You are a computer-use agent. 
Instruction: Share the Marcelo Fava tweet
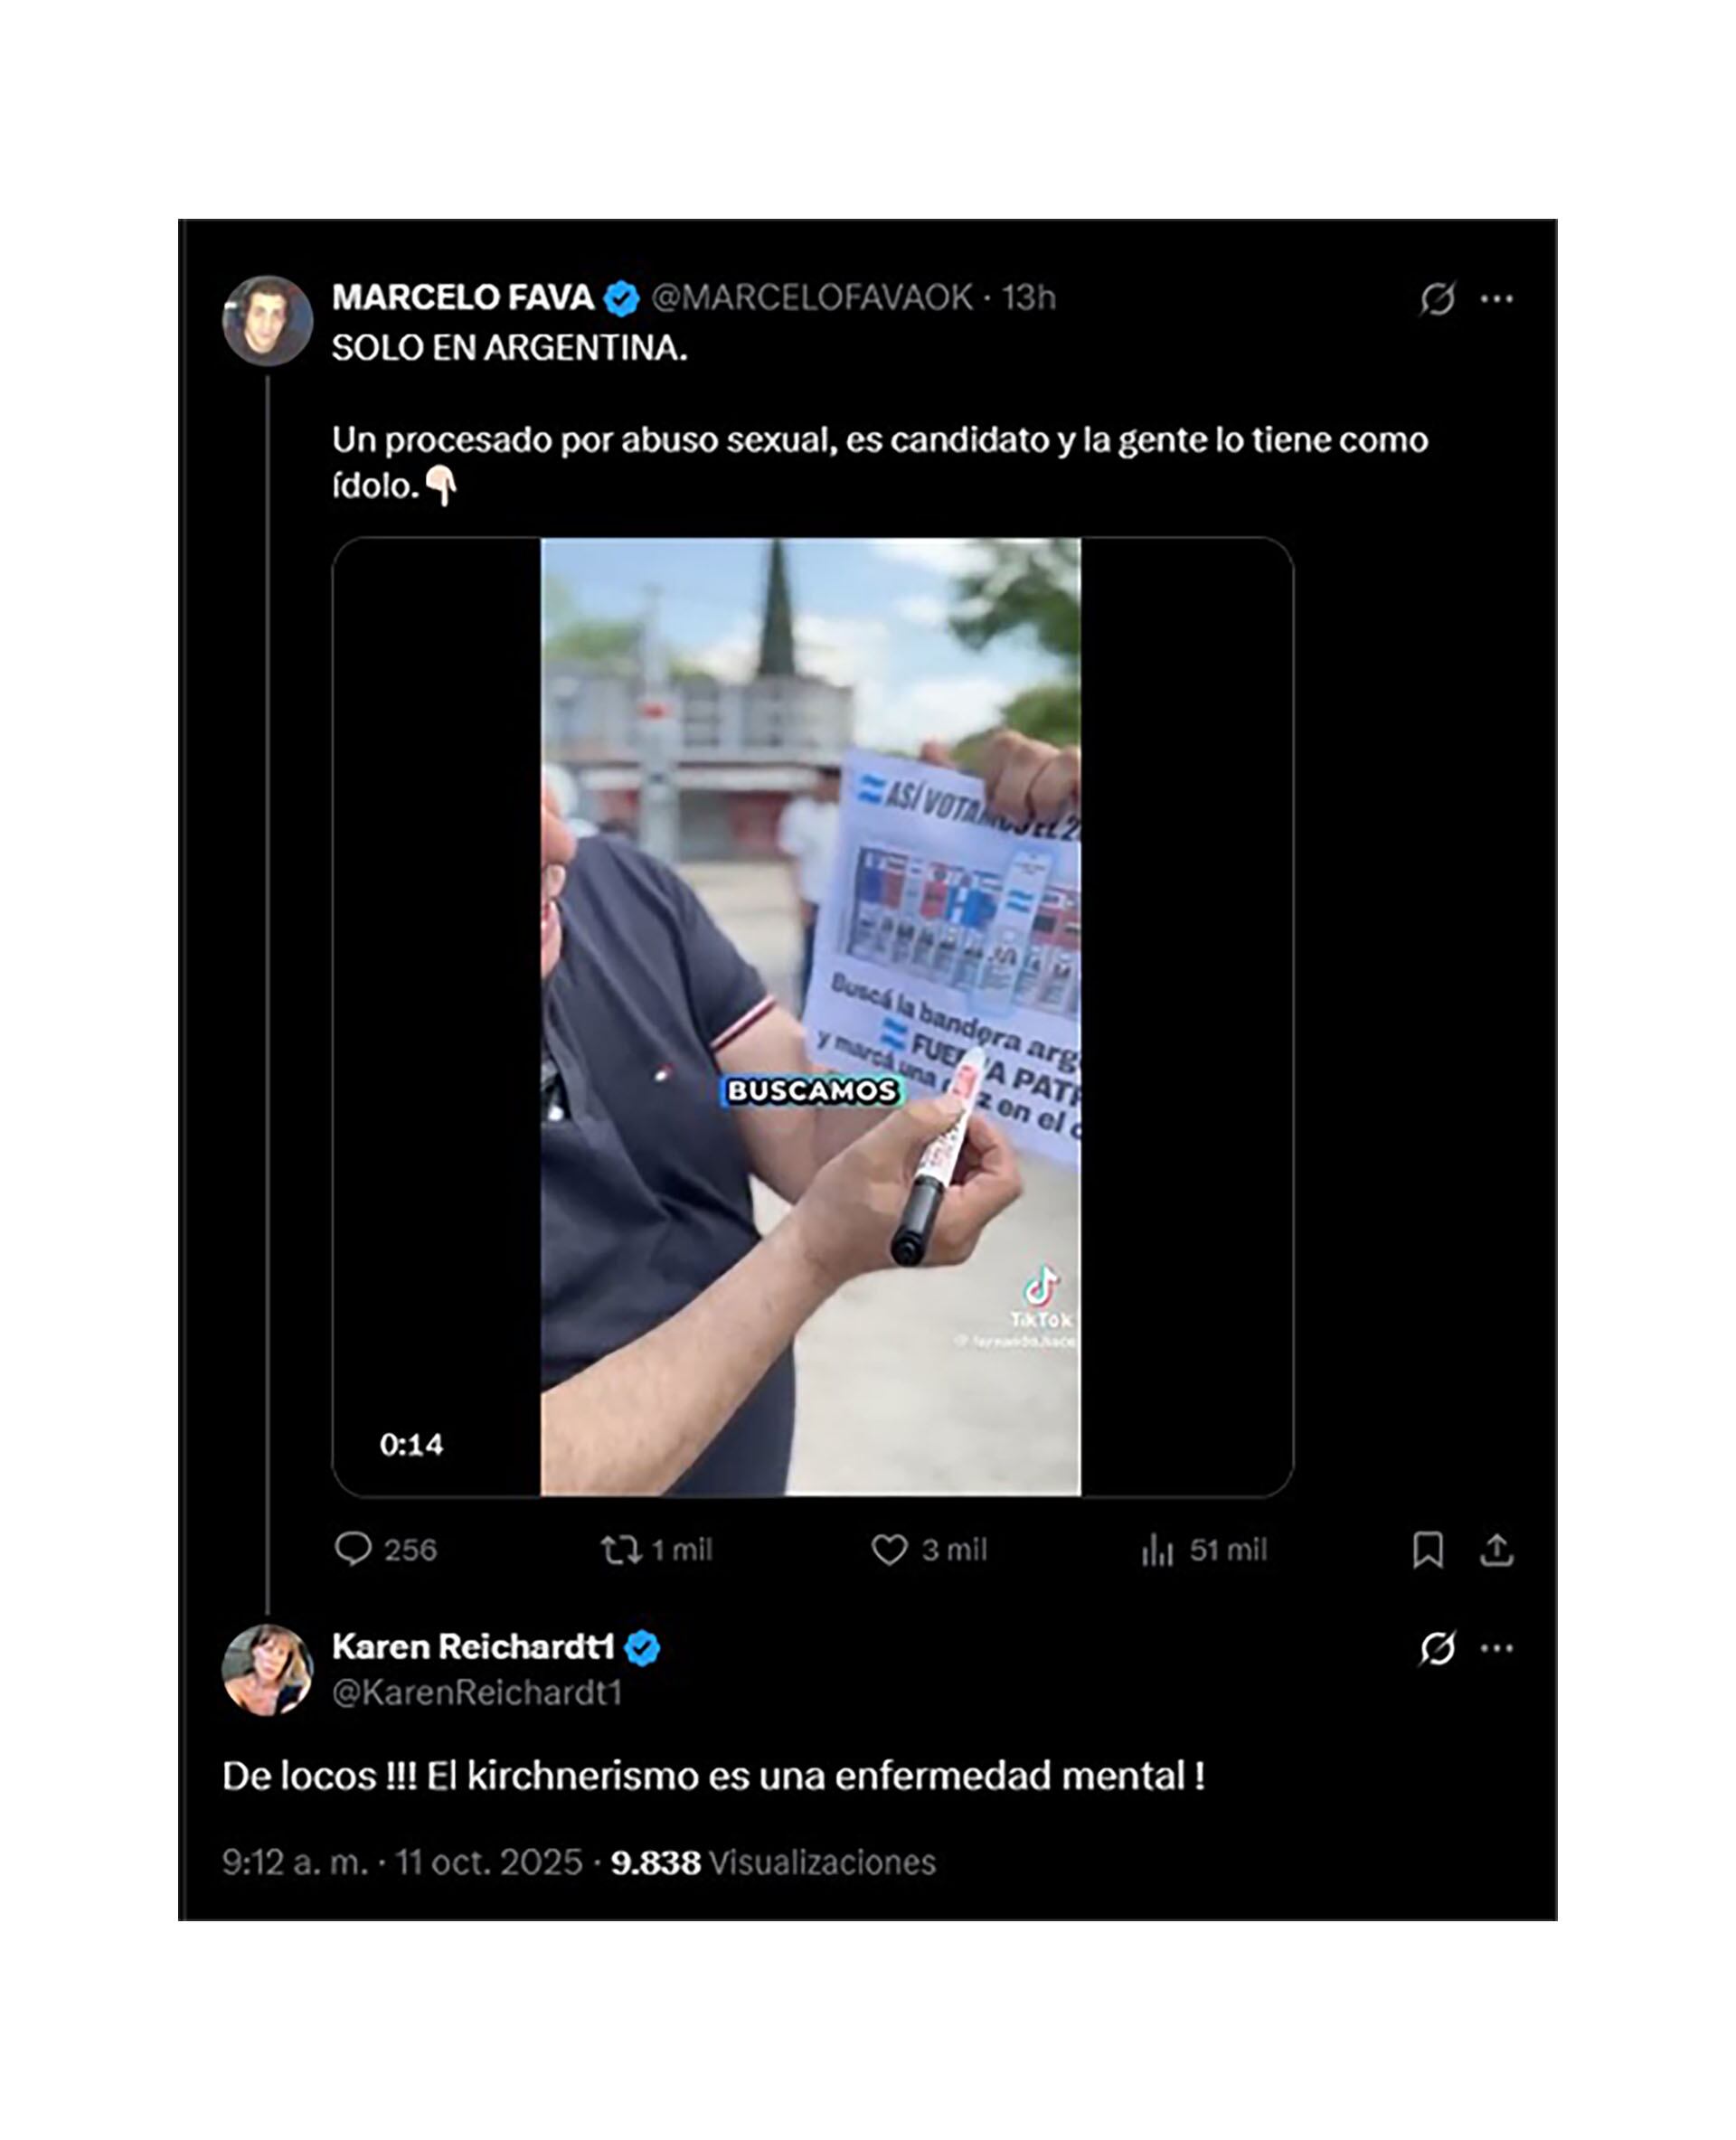point(1496,1550)
